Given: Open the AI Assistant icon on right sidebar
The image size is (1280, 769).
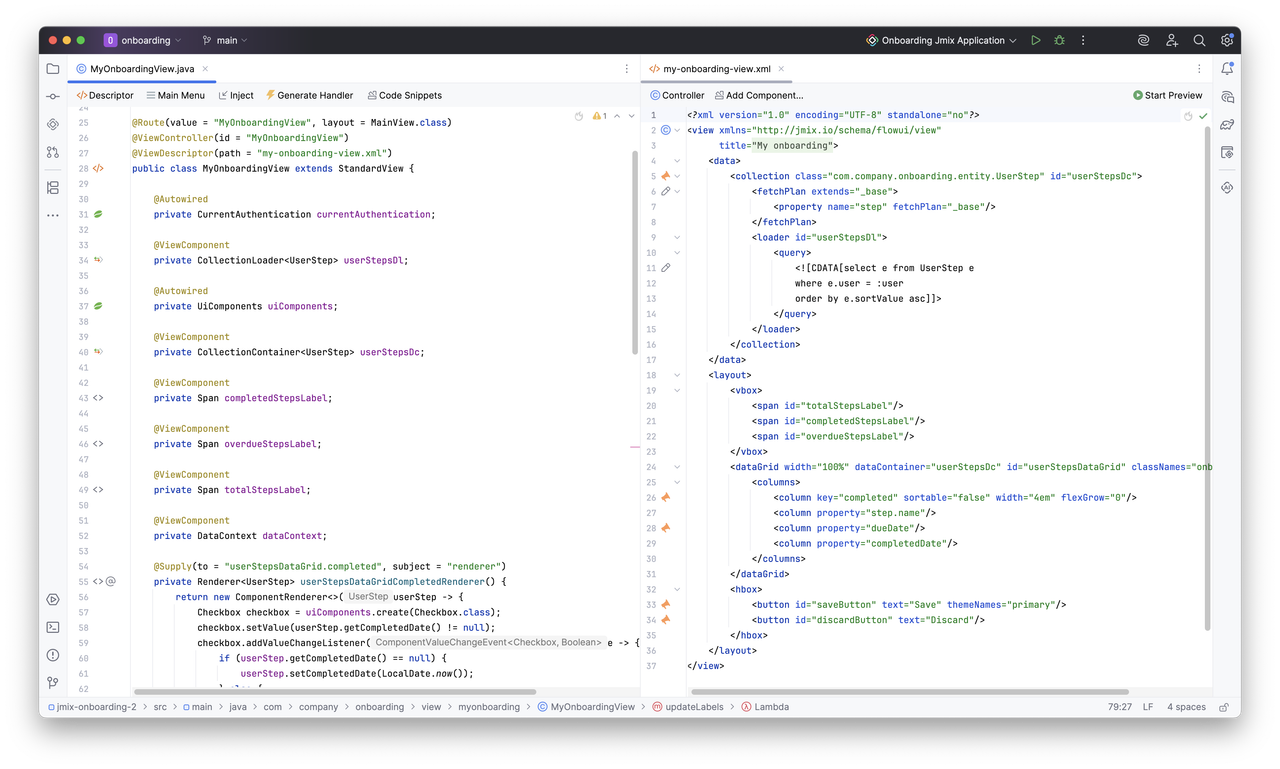Looking at the screenshot, I should coord(1227,187).
